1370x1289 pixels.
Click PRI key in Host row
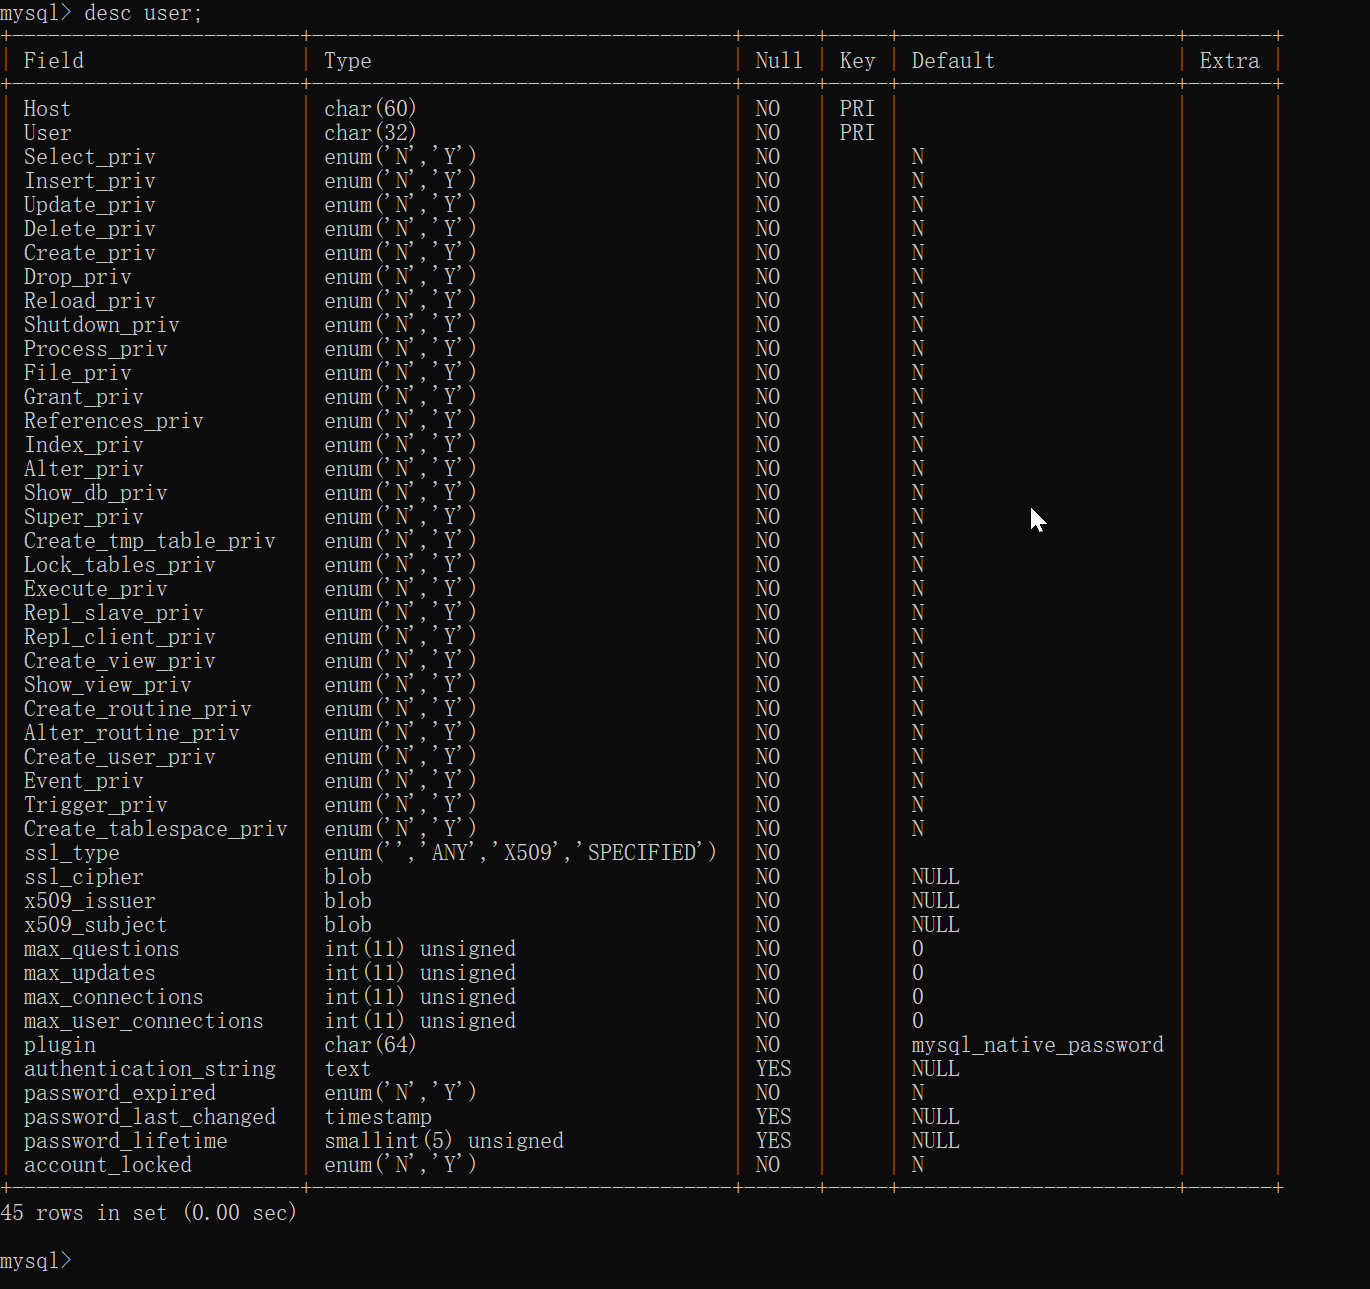click(857, 109)
